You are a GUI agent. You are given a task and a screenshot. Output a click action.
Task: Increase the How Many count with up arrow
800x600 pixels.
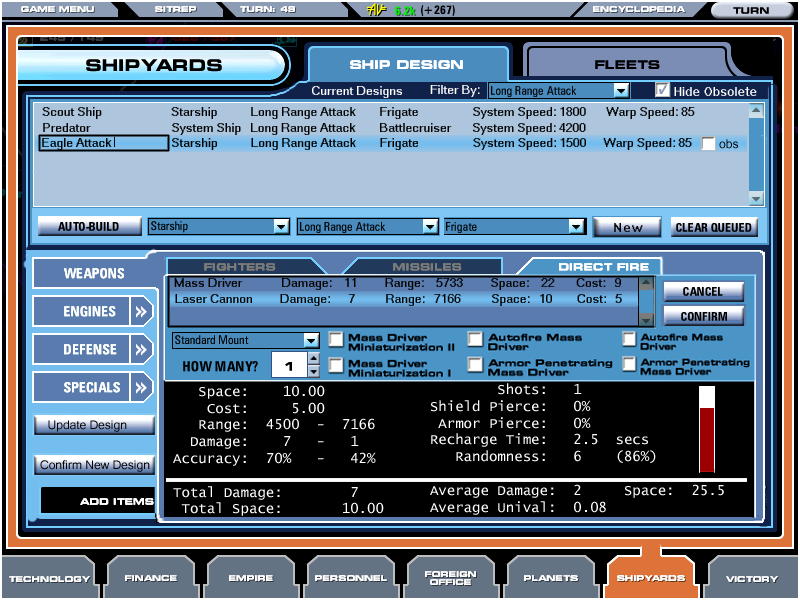tap(314, 359)
